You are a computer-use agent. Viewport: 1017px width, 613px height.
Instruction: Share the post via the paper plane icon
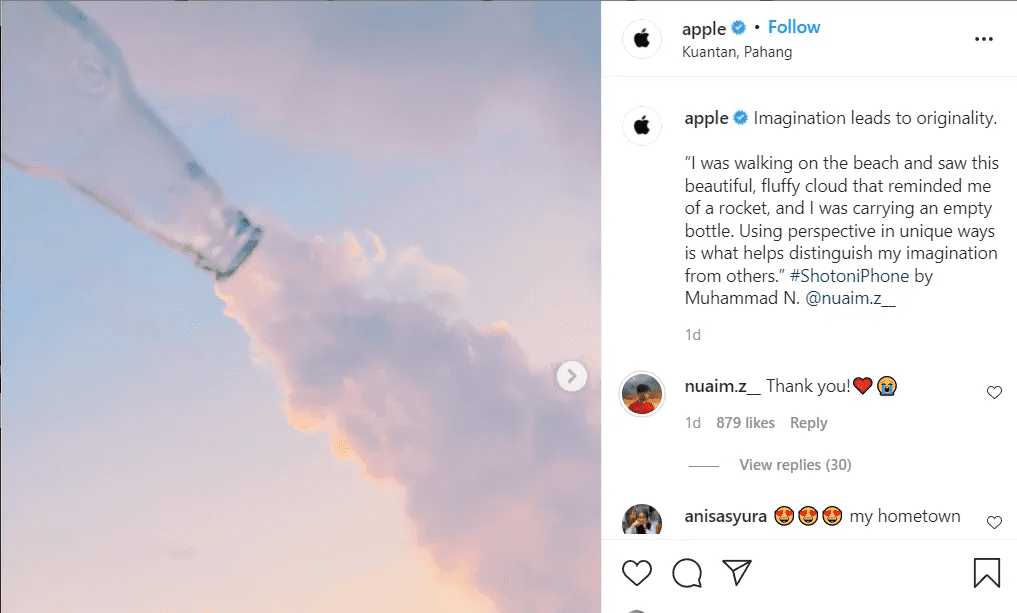tap(737, 572)
